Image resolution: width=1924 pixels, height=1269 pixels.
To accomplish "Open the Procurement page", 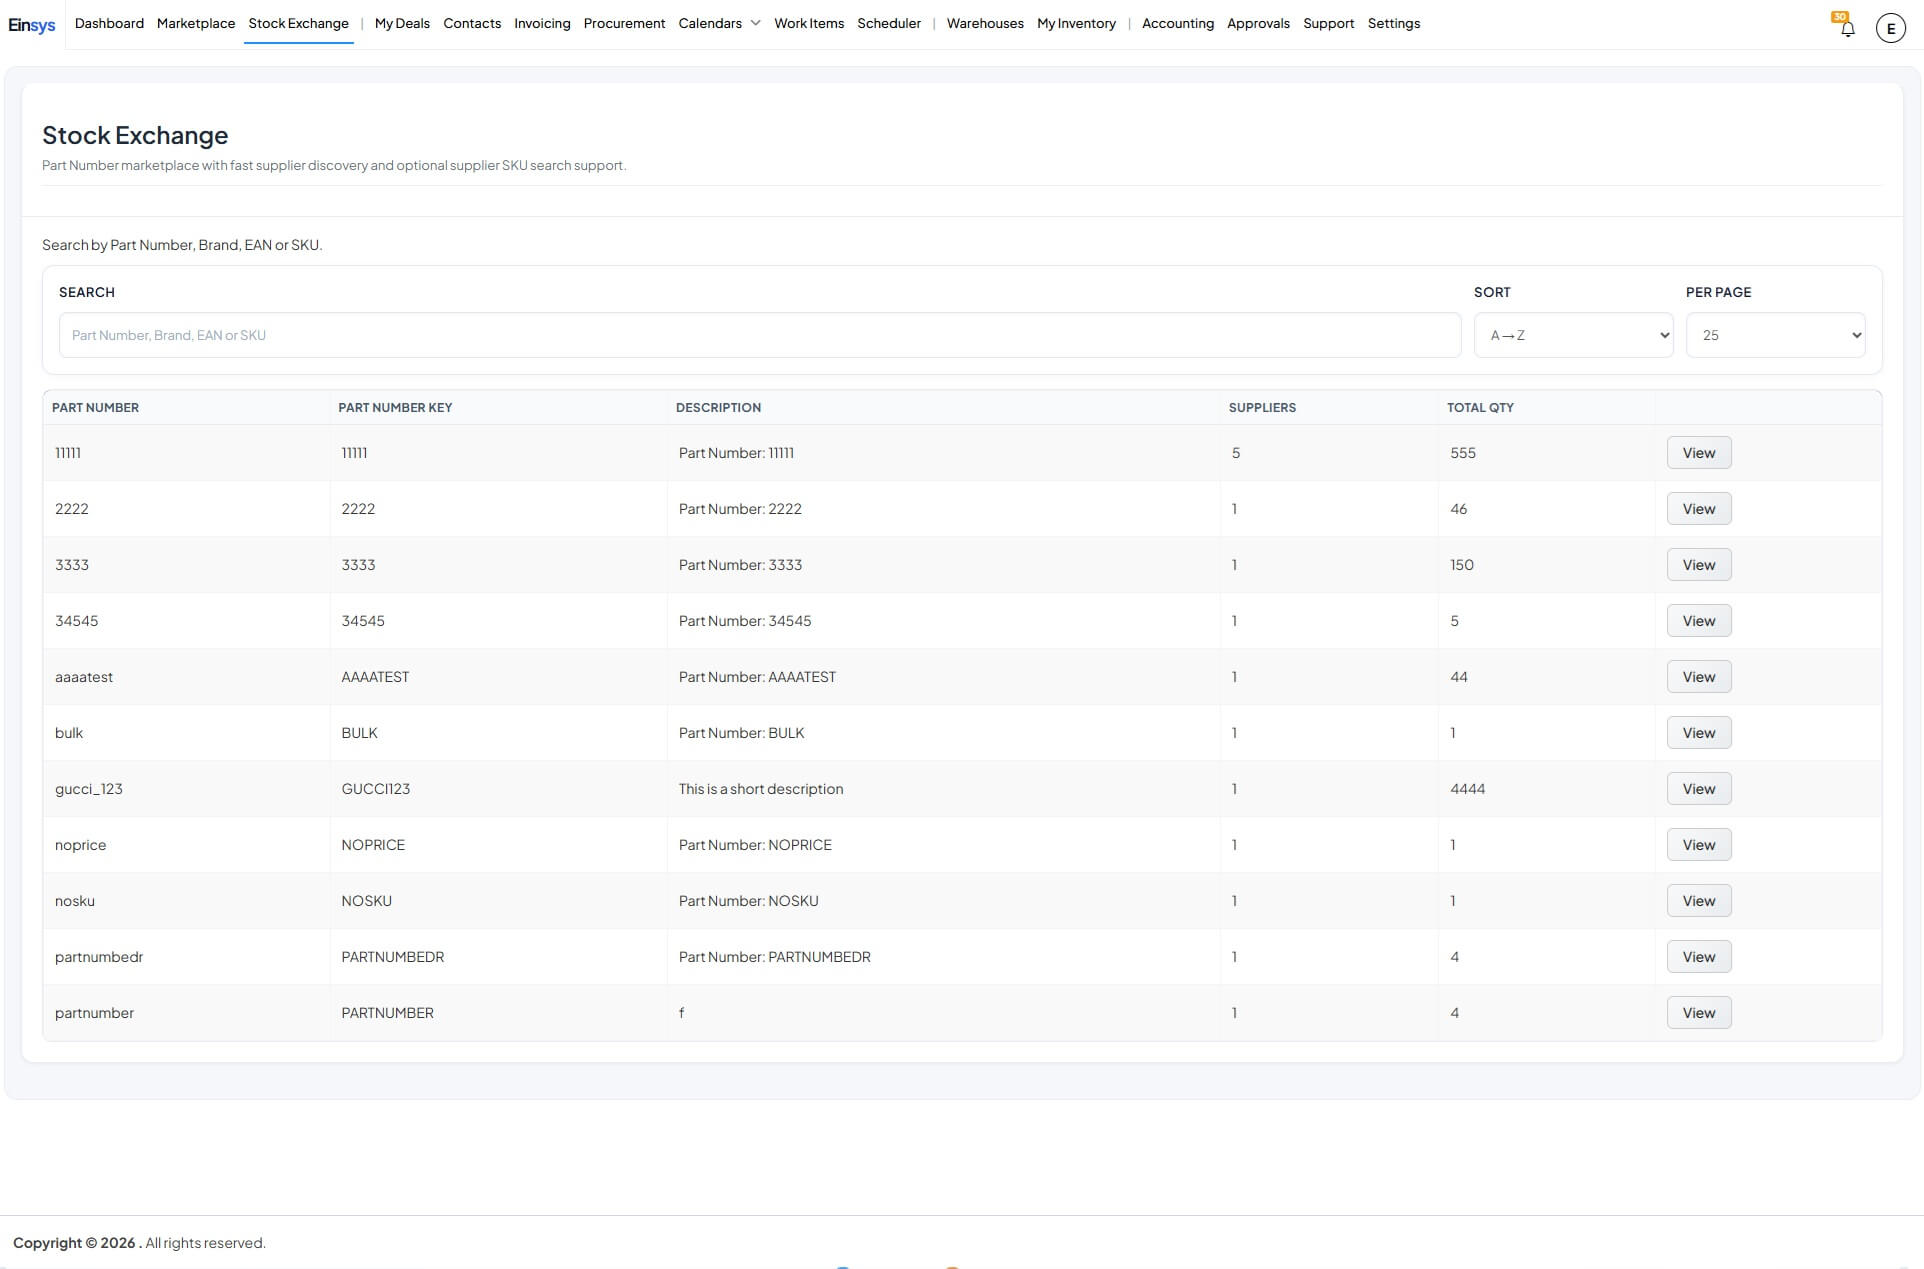I will pyautogui.click(x=624, y=23).
